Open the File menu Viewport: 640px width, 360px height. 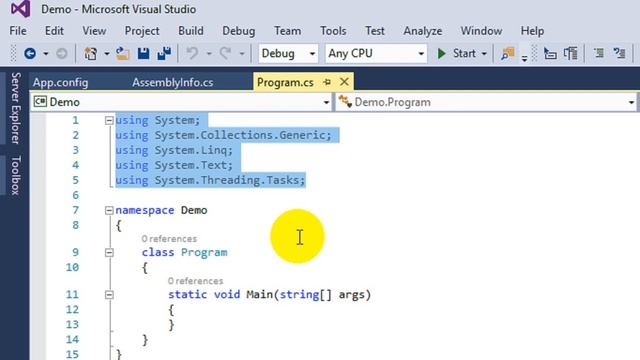click(18, 31)
